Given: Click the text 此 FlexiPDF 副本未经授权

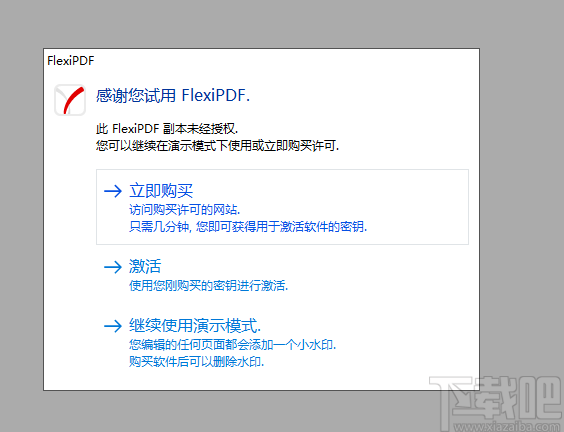Looking at the screenshot, I should 167,129.
